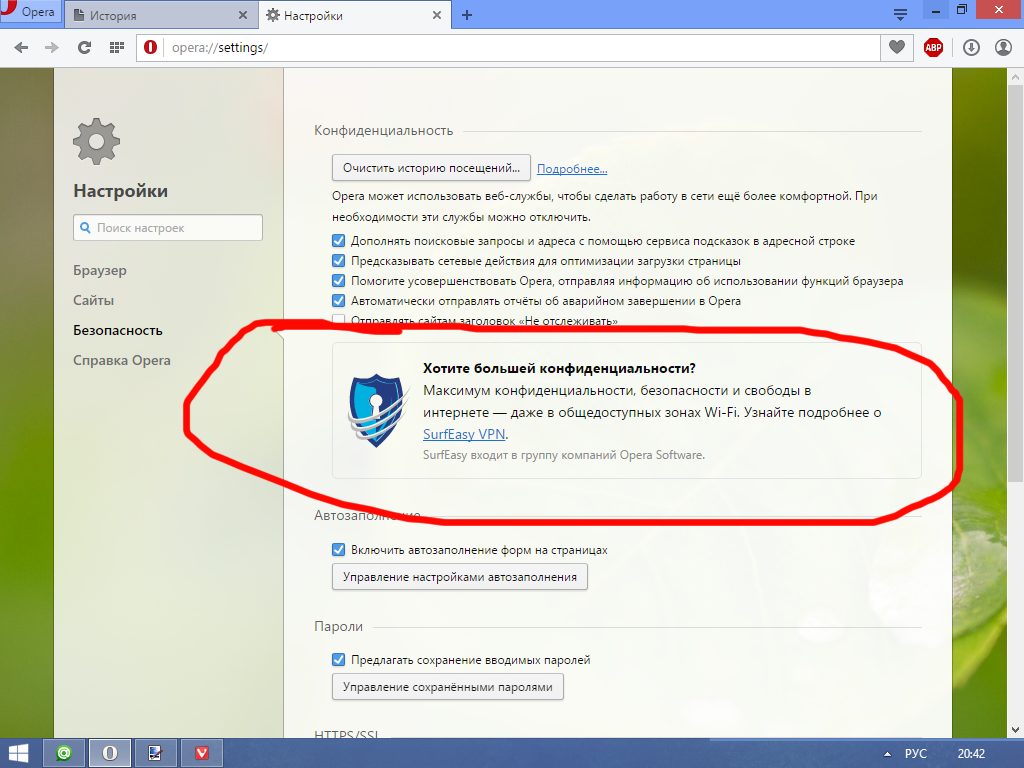Open the downloads panel
Screen dimensions: 1024x768
click(971, 48)
